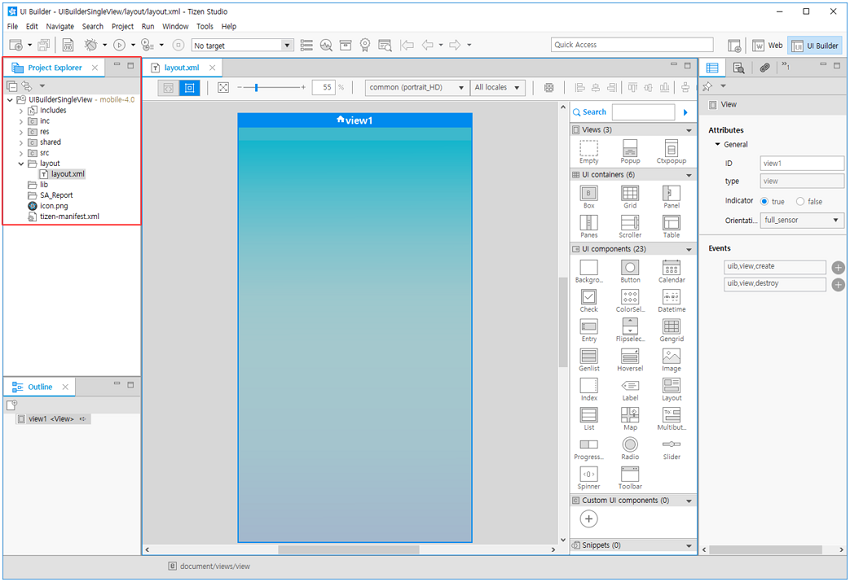The width and height of the screenshot is (850, 582).
Task: Open the common (portrait_HD) resolution dropdown
Action: coord(414,87)
